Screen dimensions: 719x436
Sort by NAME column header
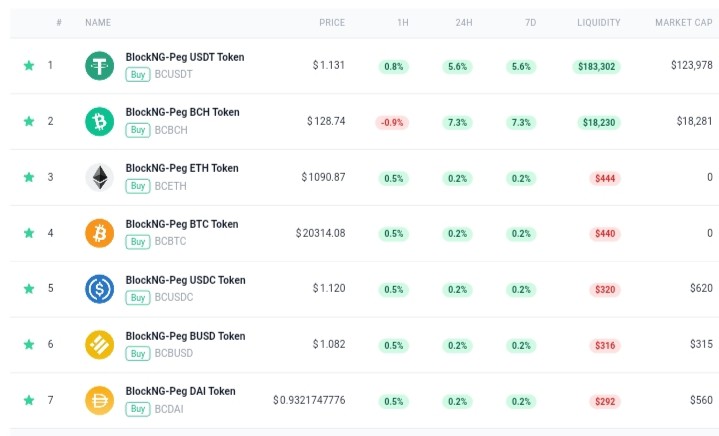pyautogui.click(x=98, y=22)
